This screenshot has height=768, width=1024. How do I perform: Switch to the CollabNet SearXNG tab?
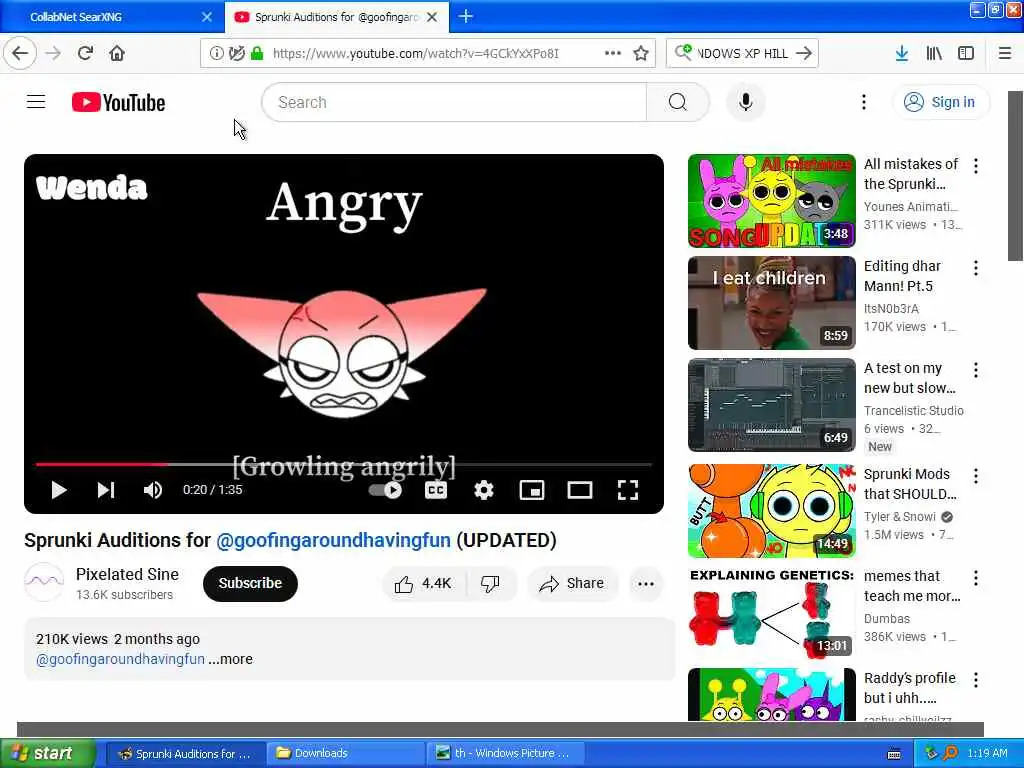110,17
